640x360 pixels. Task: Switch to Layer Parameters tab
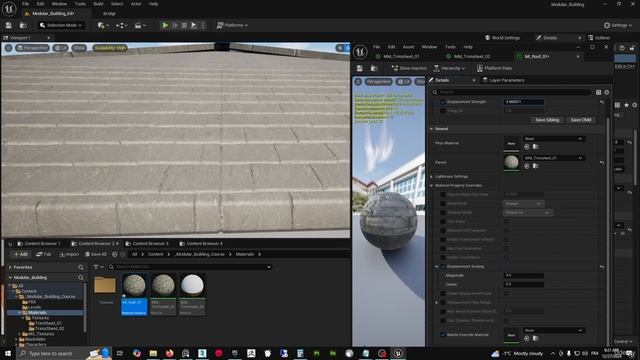click(x=503, y=80)
